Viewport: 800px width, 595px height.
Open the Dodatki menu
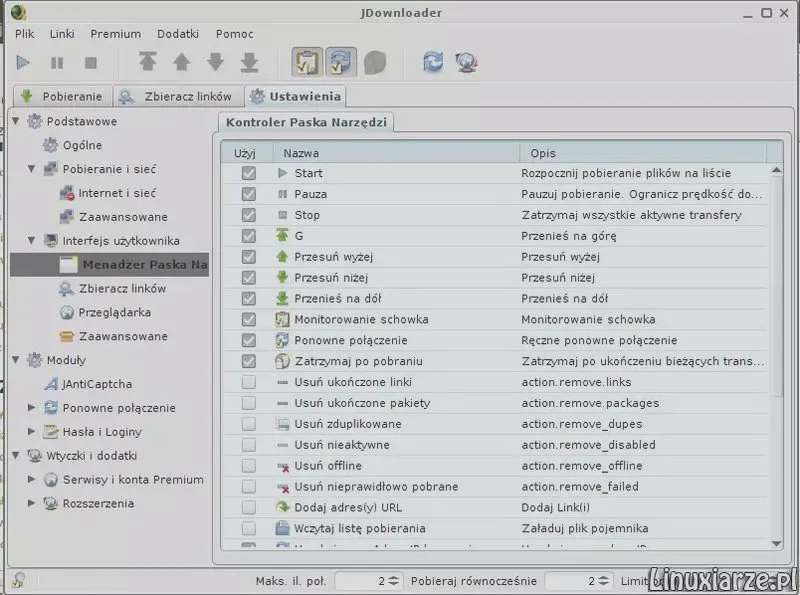coord(178,34)
